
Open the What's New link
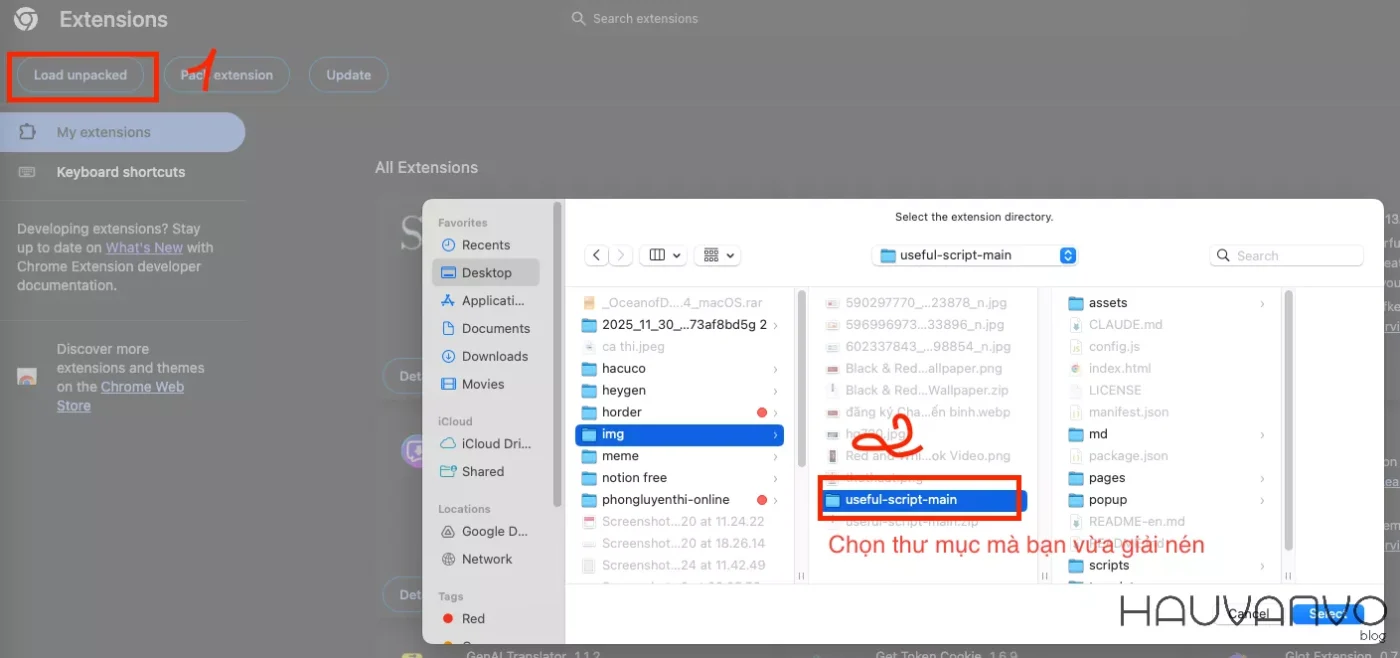coord(144,248)
